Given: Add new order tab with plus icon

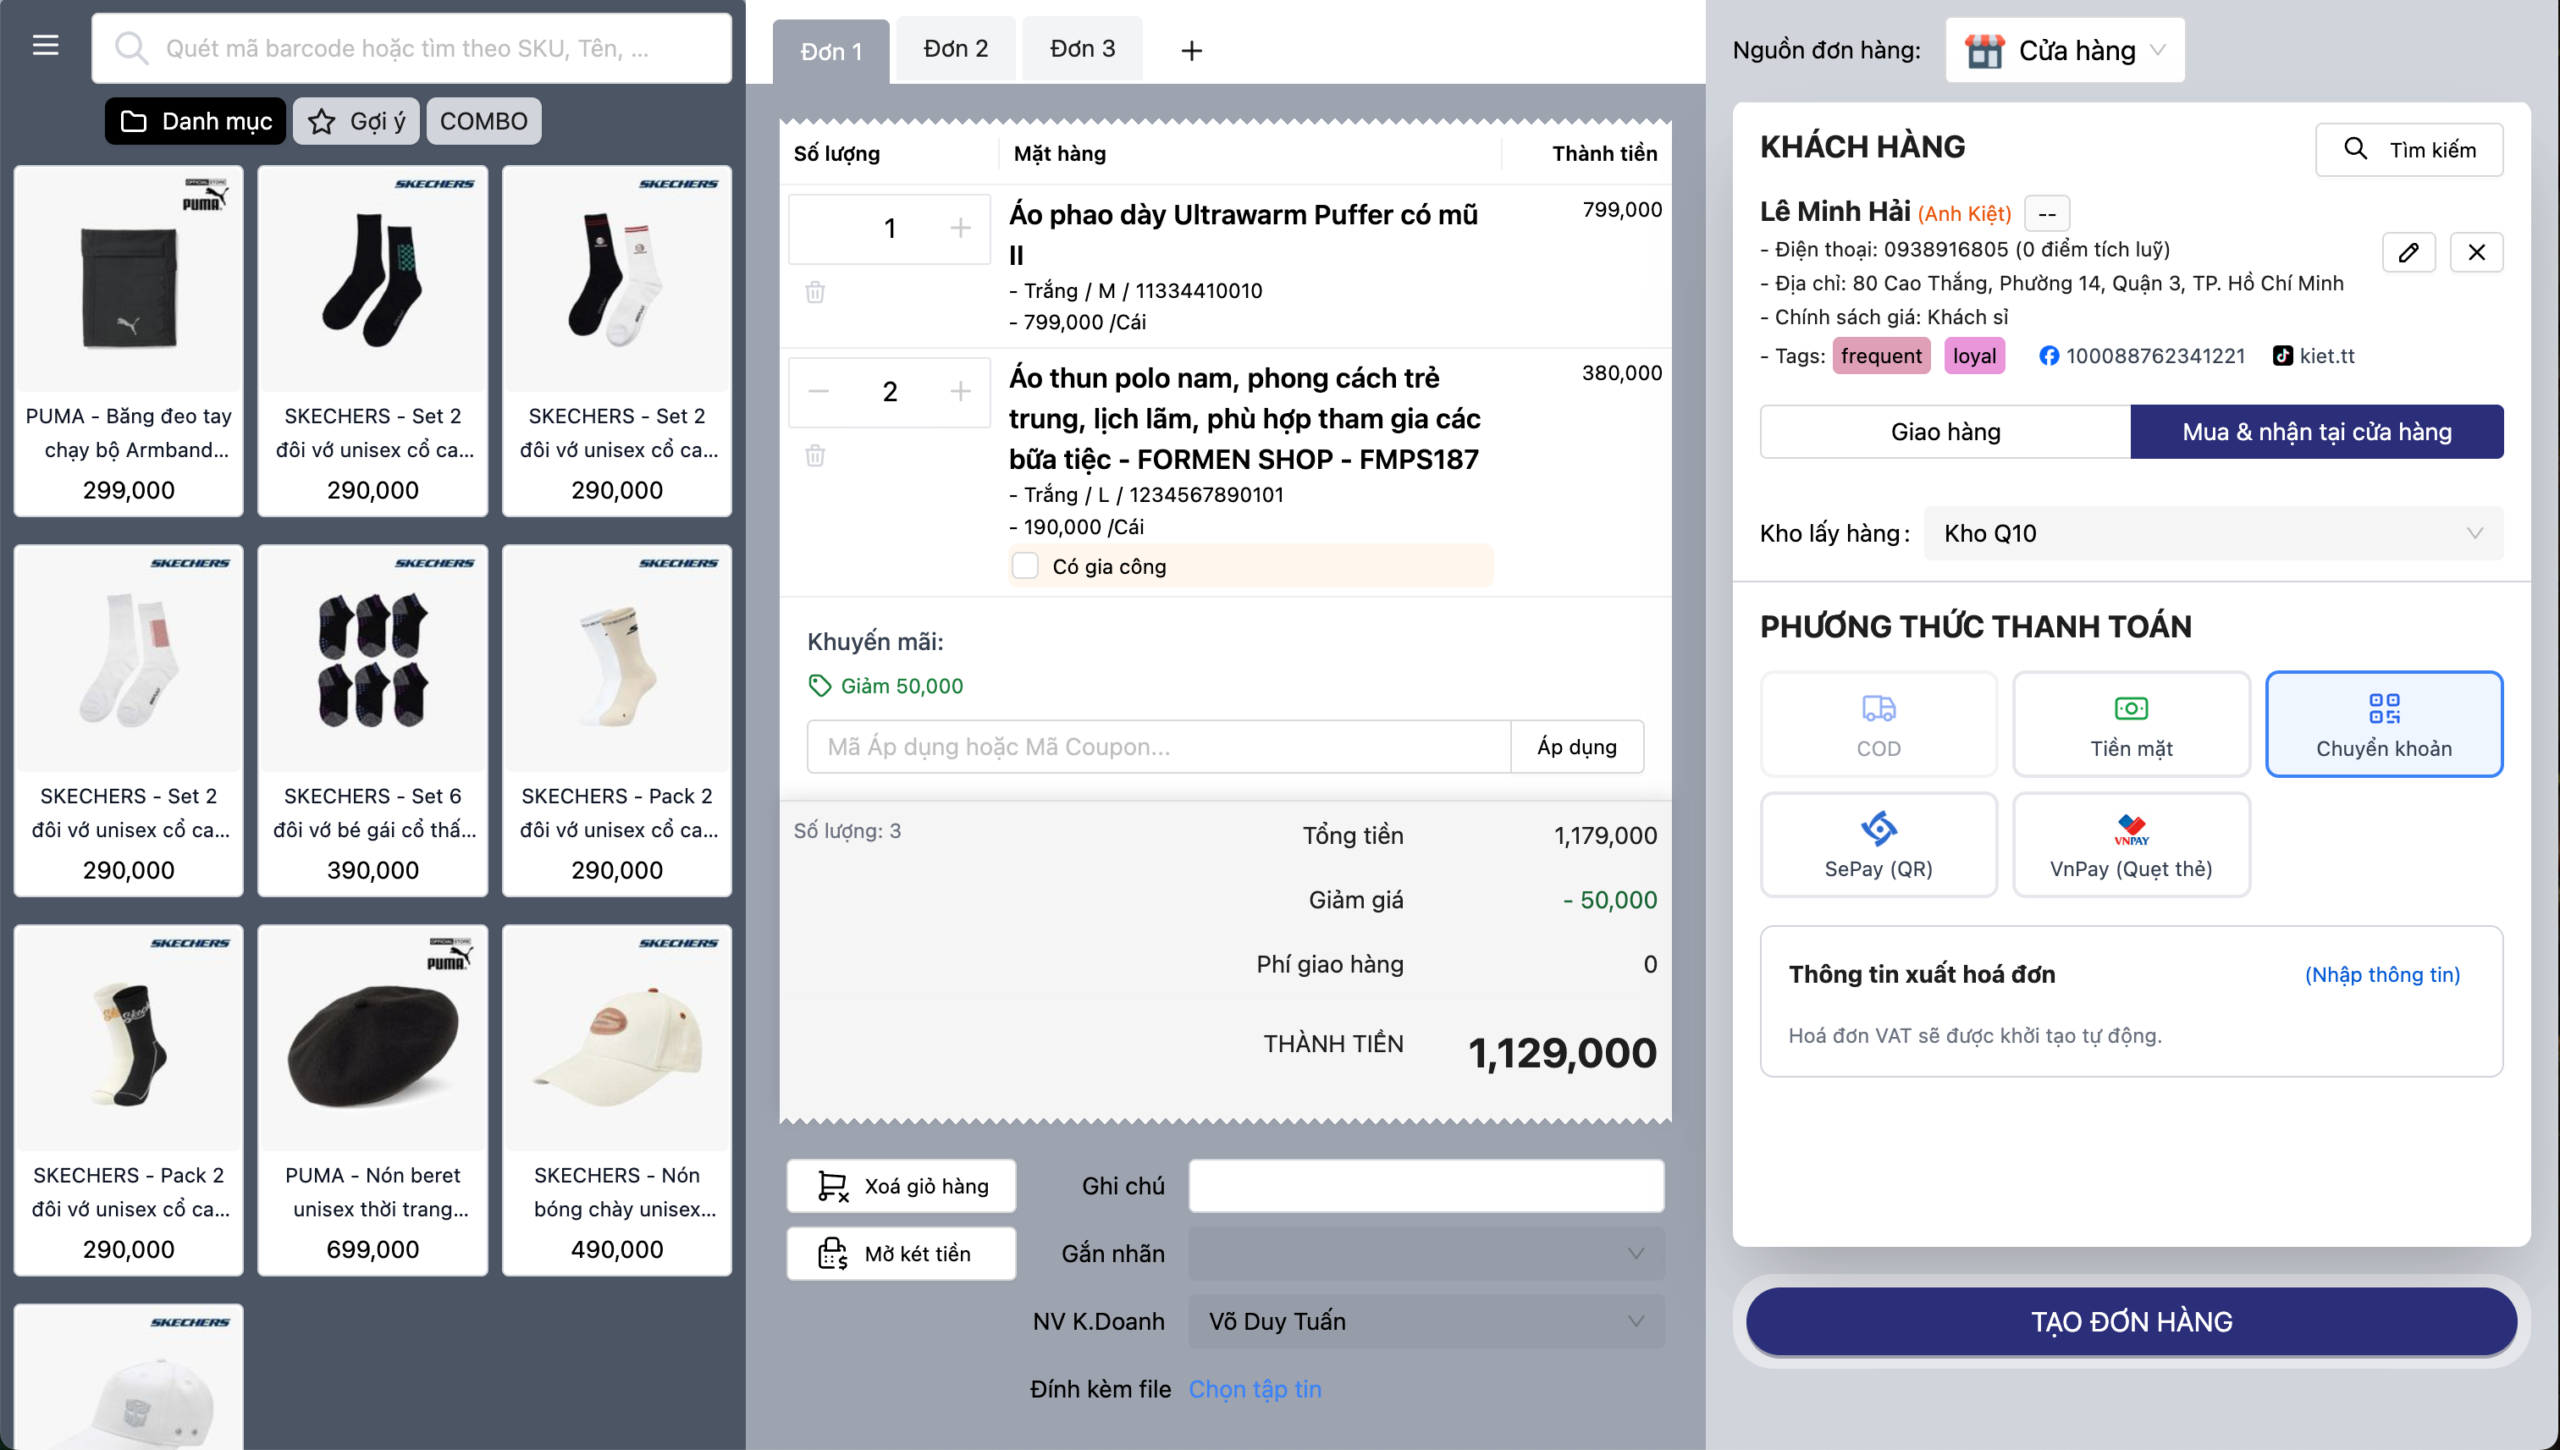Looking at the screenshot, I should [1191, 50].
